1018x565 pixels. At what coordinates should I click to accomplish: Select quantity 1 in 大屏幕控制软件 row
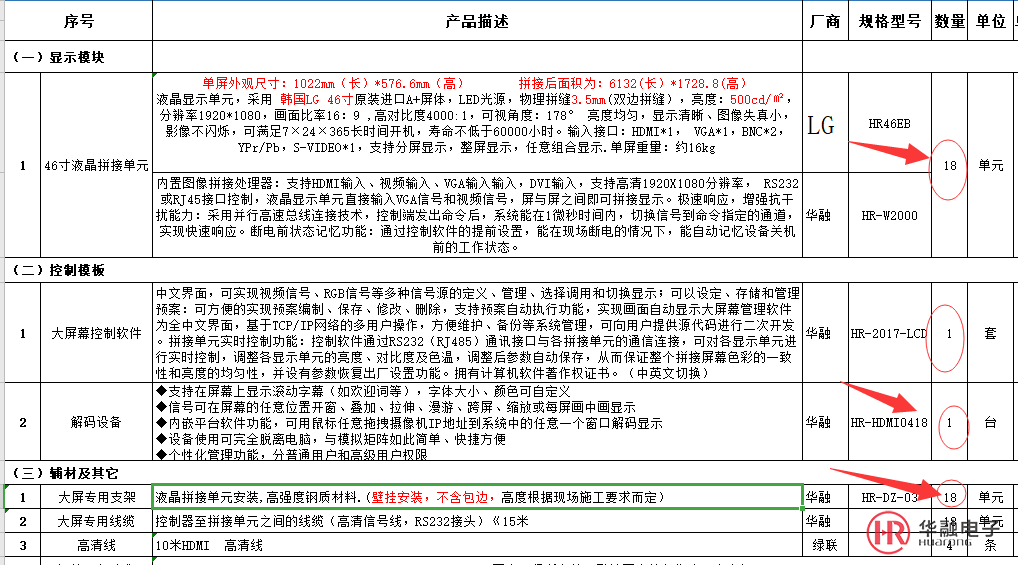click(949, 333)
